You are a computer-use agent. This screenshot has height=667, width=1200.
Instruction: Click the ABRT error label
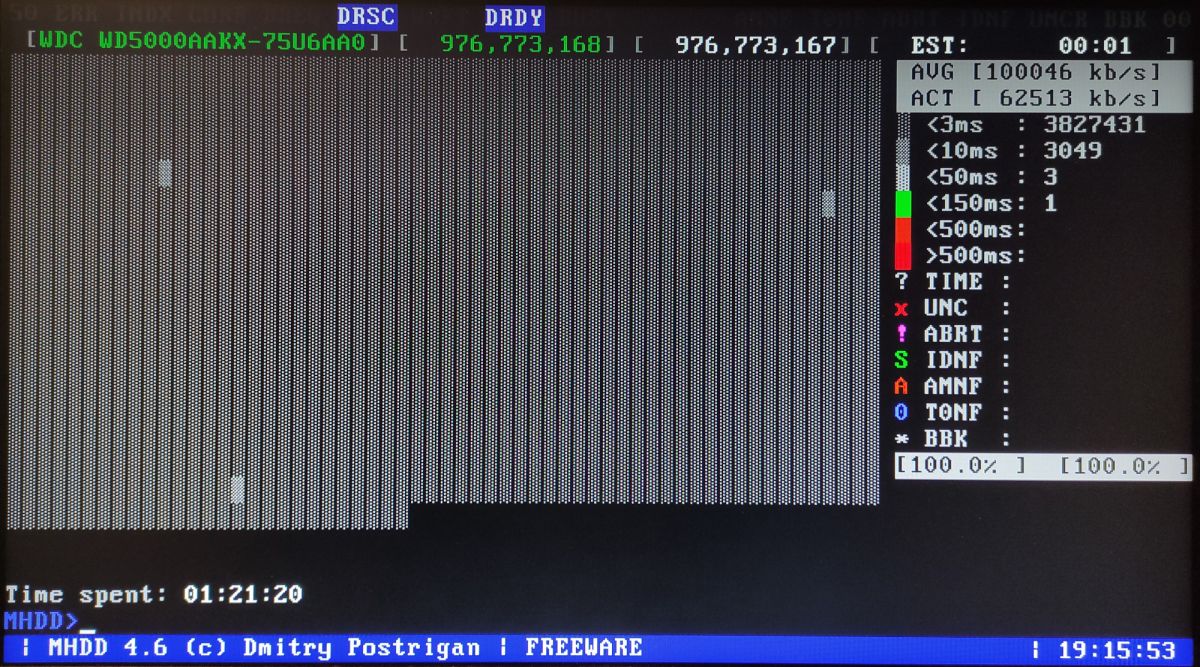954,334
